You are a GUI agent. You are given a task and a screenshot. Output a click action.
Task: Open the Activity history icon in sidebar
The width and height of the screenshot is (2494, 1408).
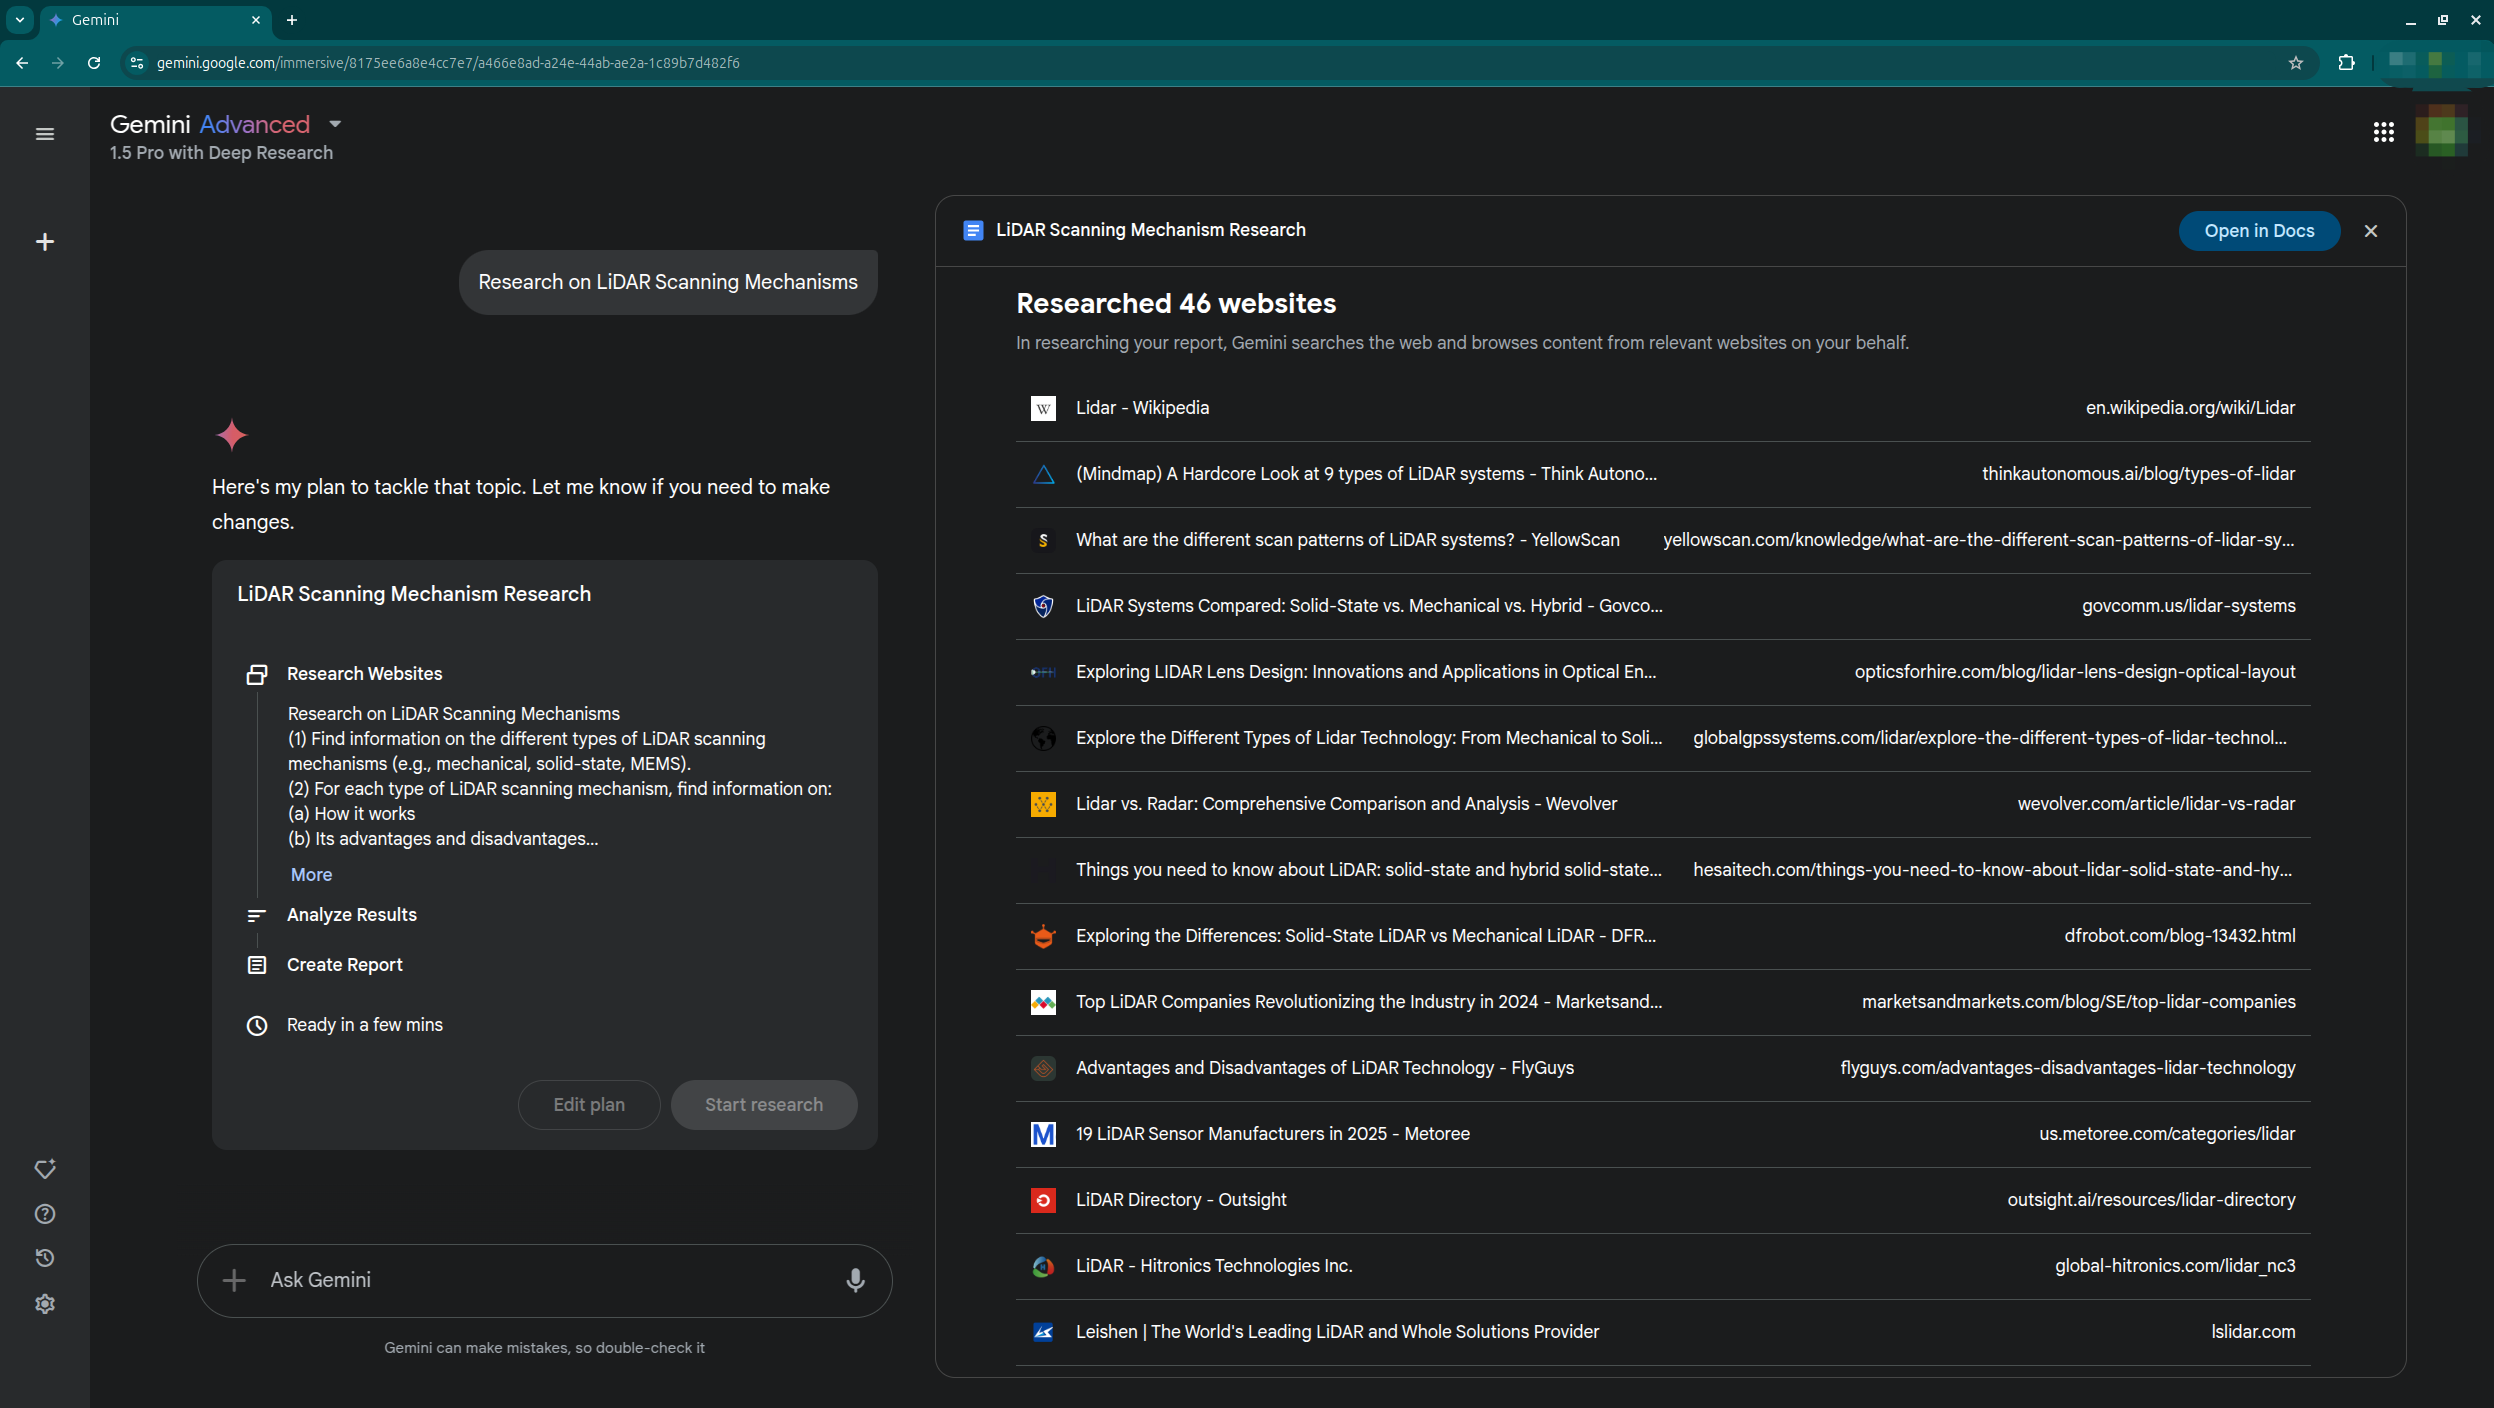(x=45, y=1258)
